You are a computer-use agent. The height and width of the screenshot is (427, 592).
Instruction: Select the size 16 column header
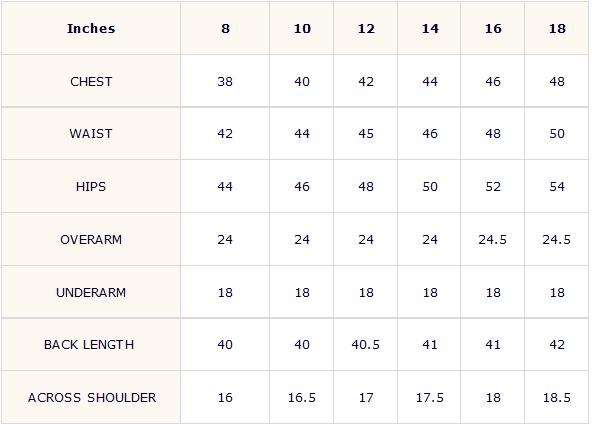[493, 28]
